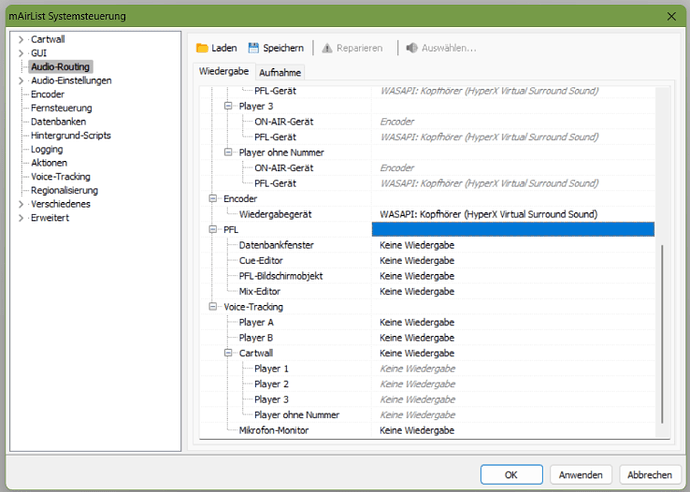
Task: Select the Wiedergabegerät row under Encoder
Action: (275, 214)
